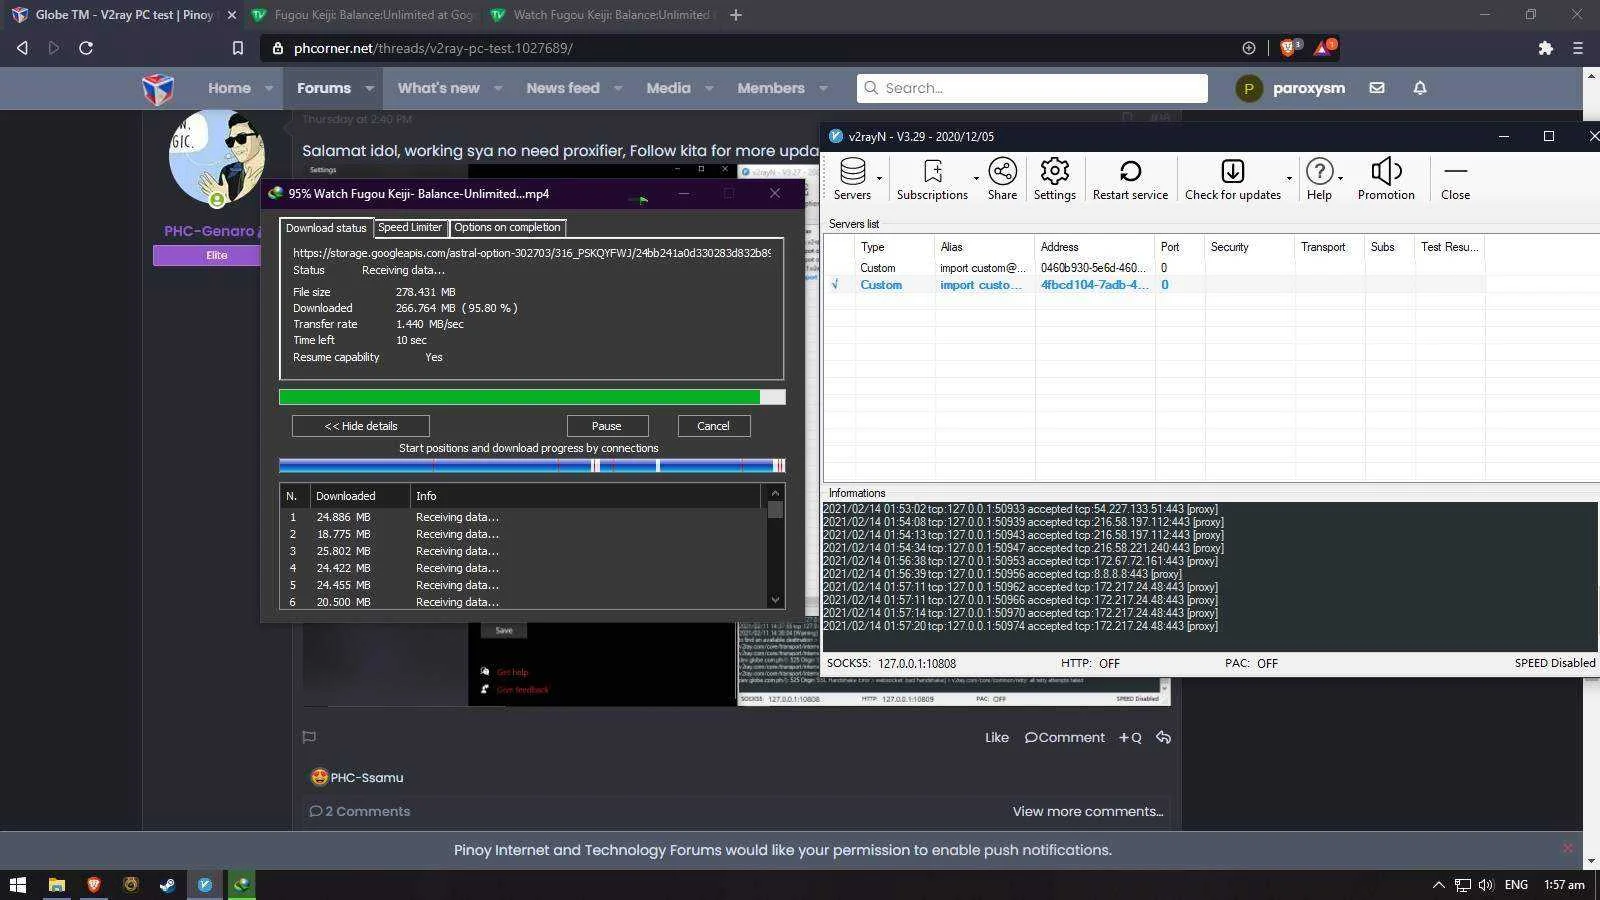This screenshot has width=1600, height=900.
Task: Click the +Q quote link
Action: pyautogui.click(x=1130, y=737)
